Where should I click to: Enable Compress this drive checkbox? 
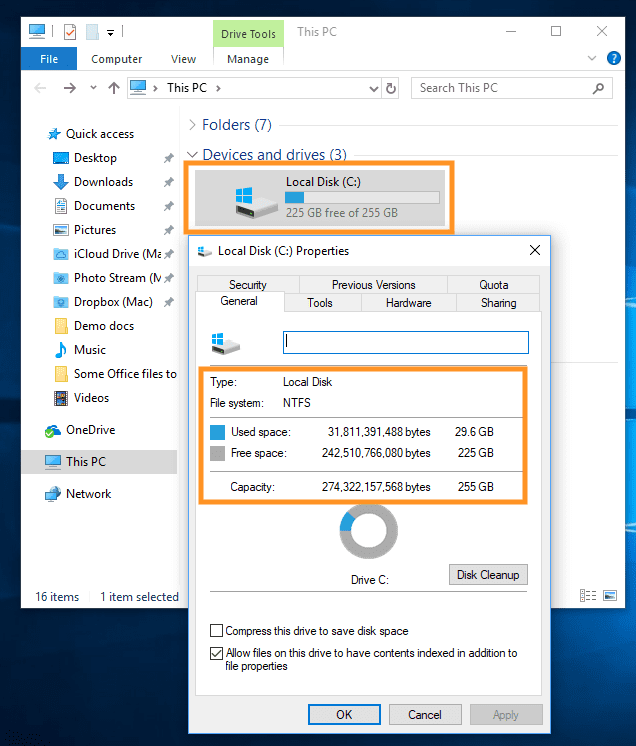tap(216, 631)
